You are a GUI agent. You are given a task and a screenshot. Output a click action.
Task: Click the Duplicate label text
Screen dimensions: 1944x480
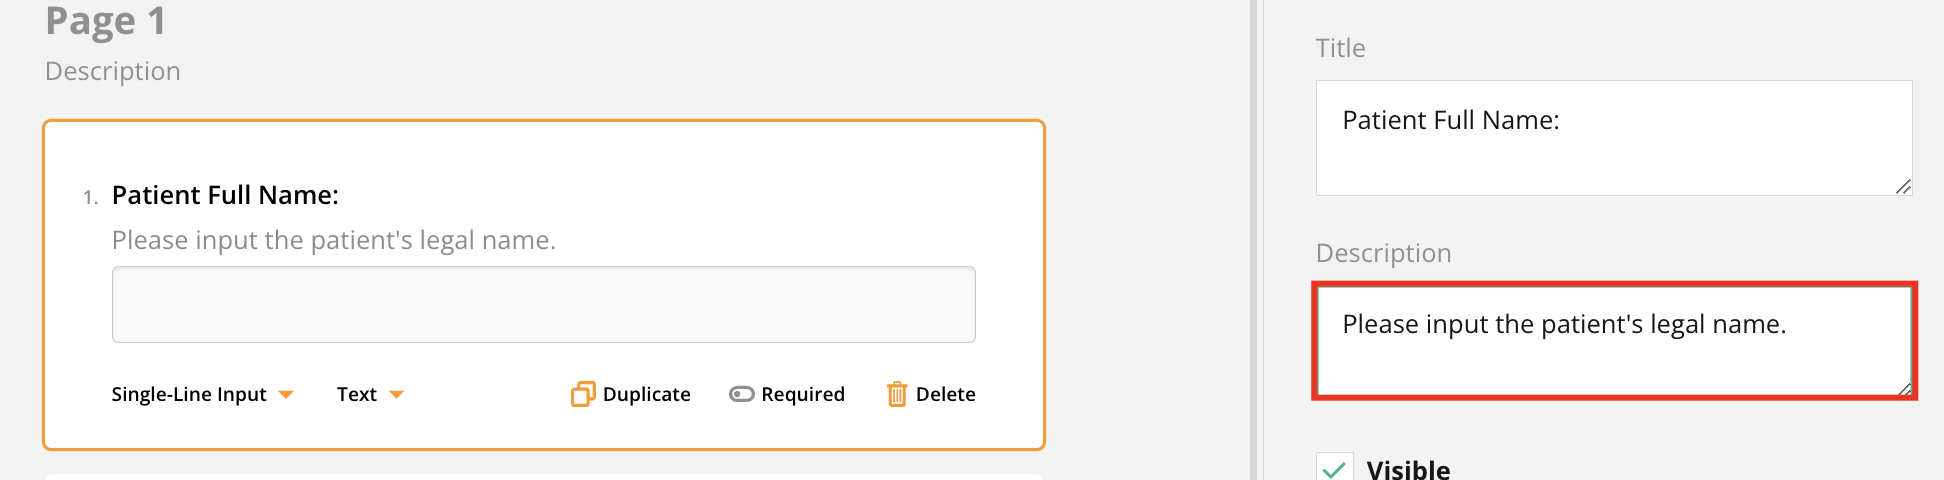(646, 394)
